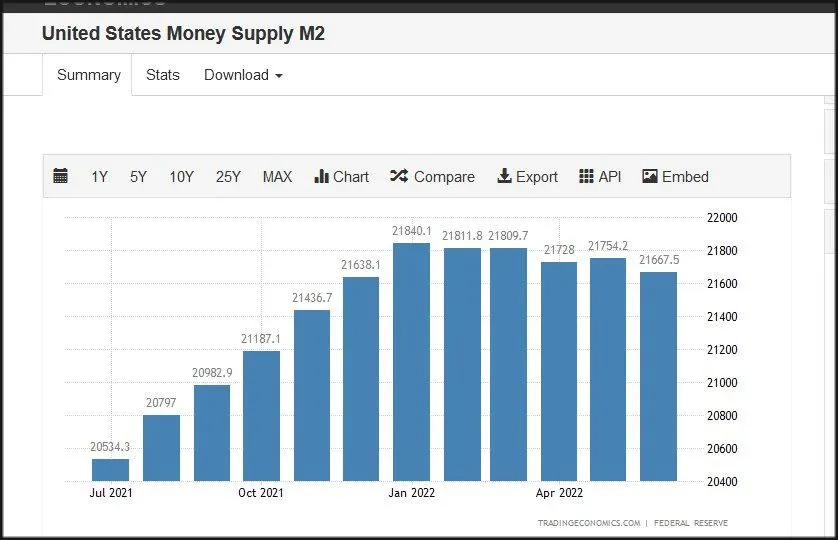Click the 20534.3 bar for Jul 2021
Screen dimensions: 838x540
(x=110, y=469)
